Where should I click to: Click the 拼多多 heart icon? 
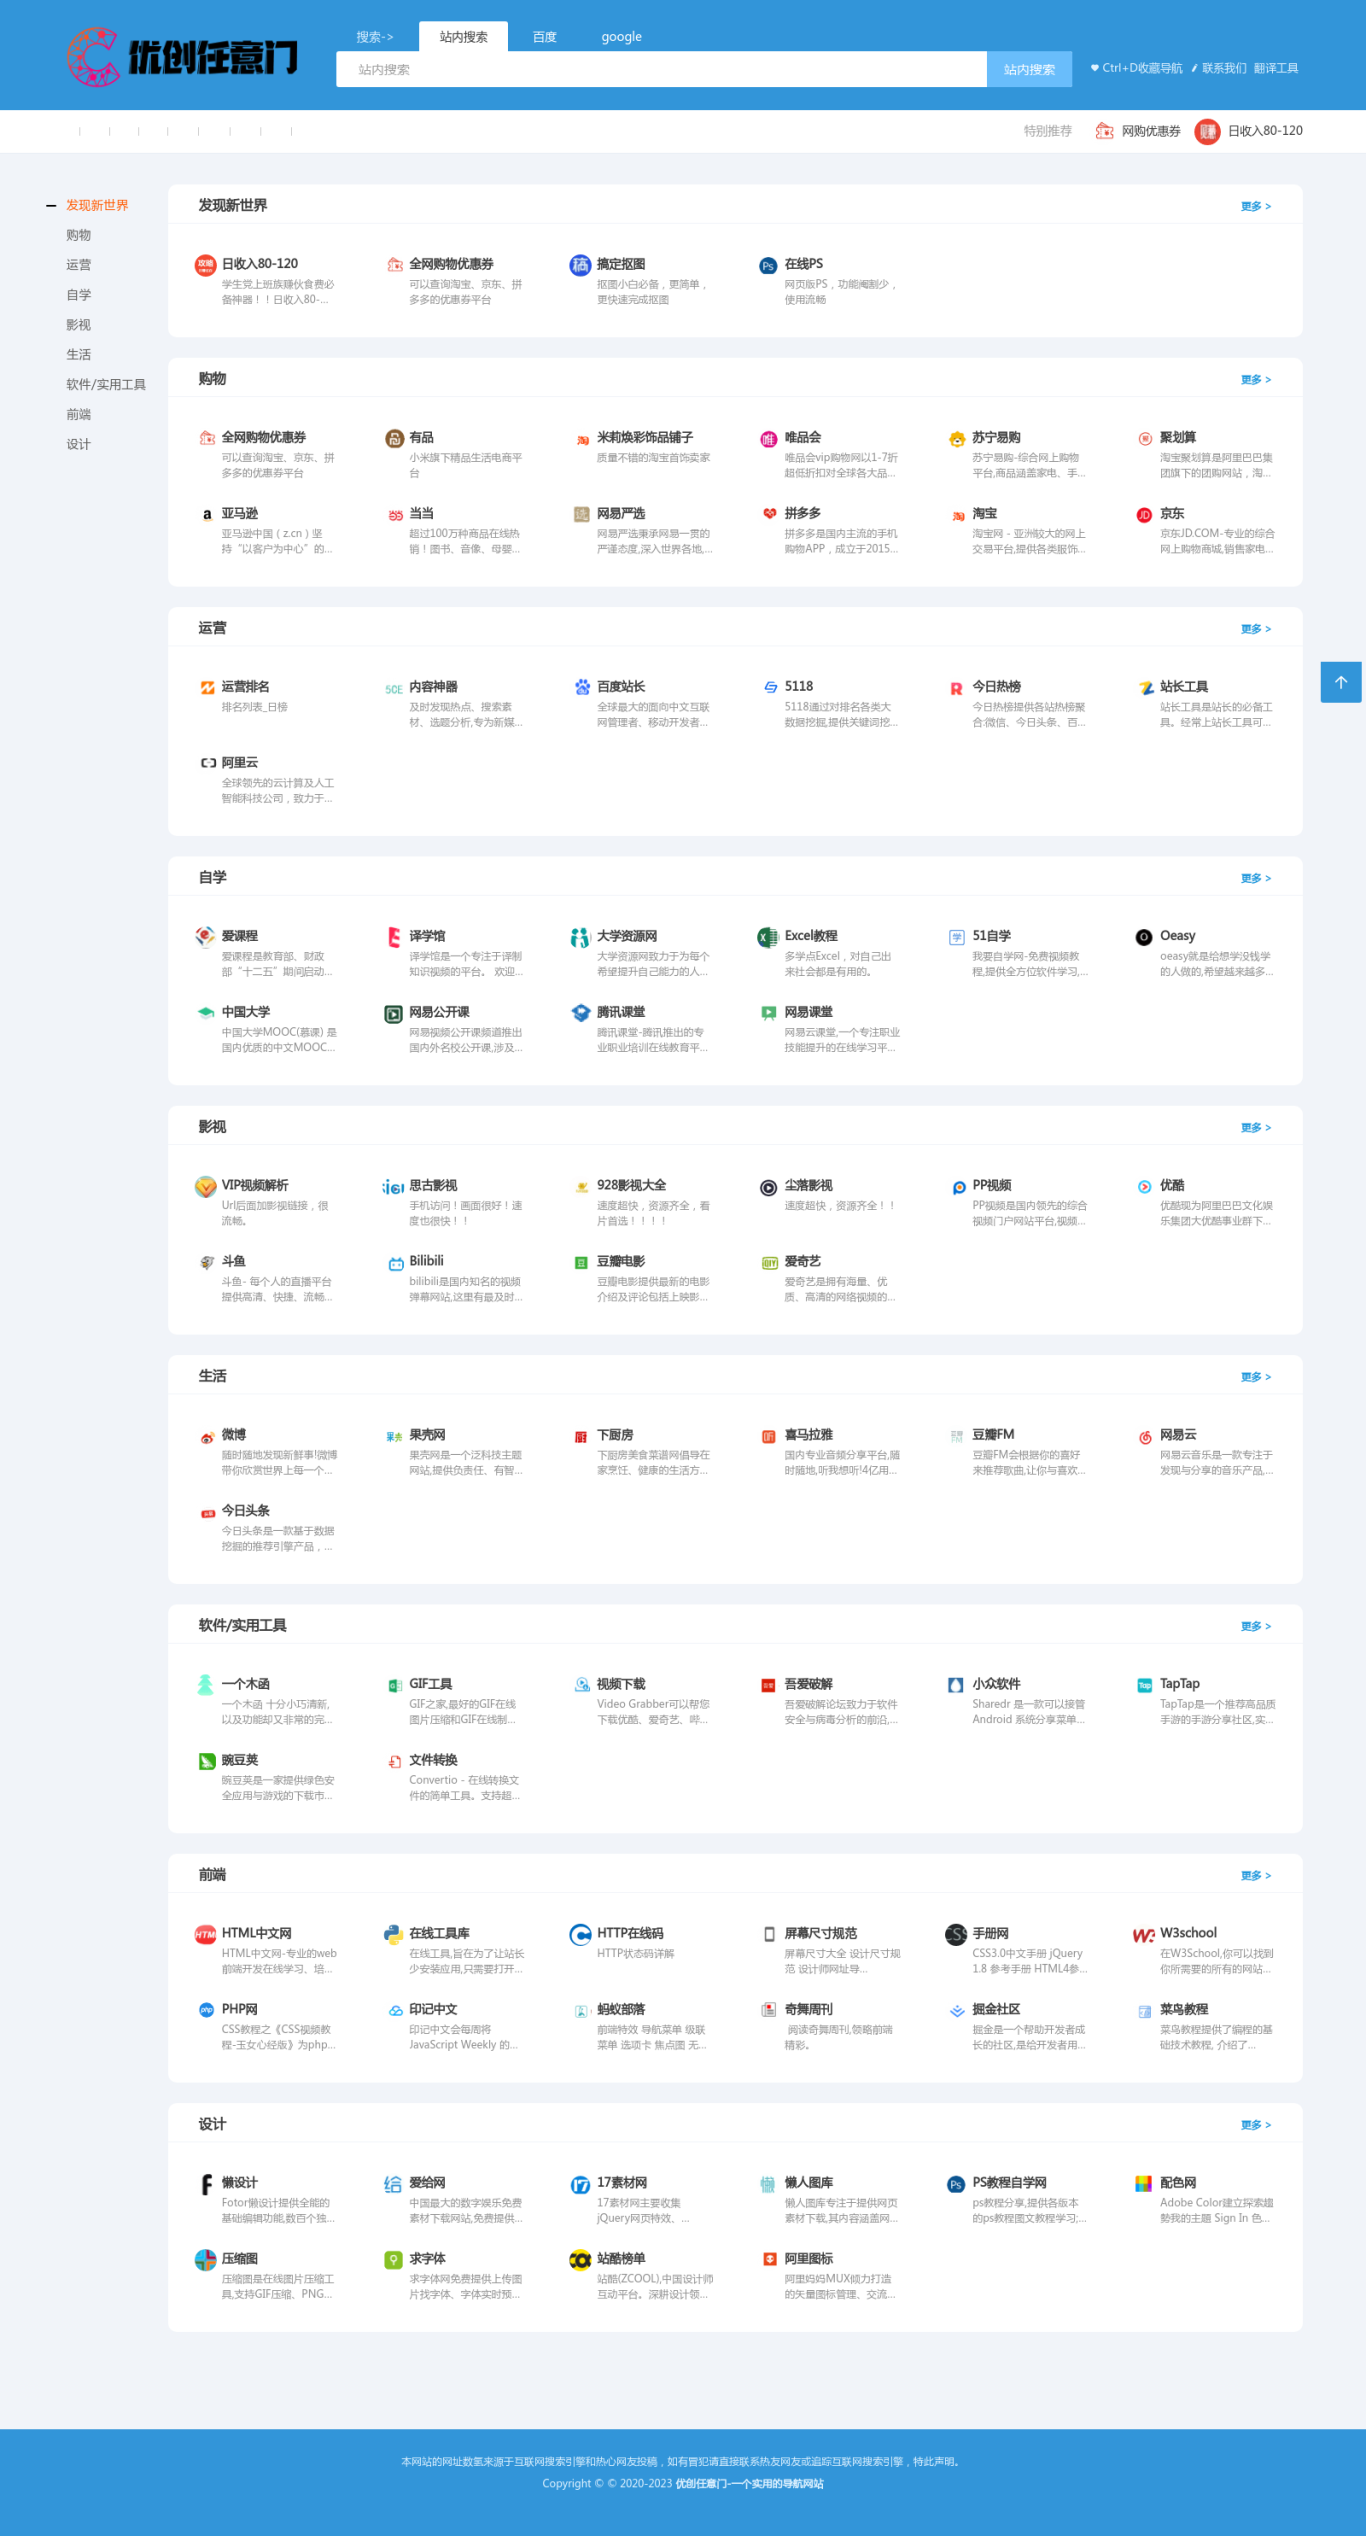[769, 514]
